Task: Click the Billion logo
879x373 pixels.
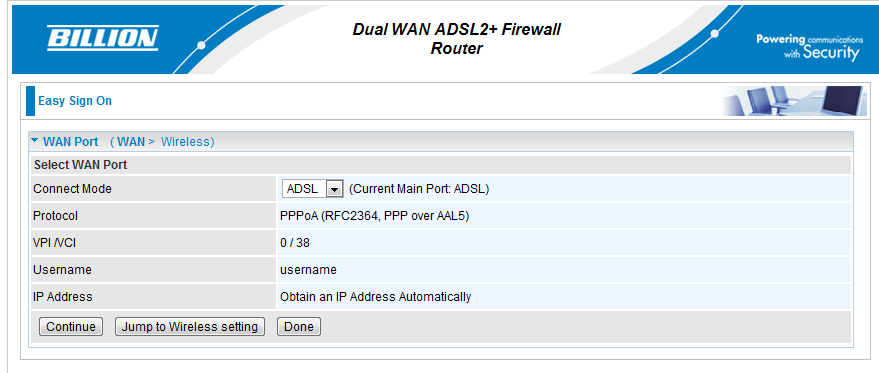Action: tap(103, 38)
